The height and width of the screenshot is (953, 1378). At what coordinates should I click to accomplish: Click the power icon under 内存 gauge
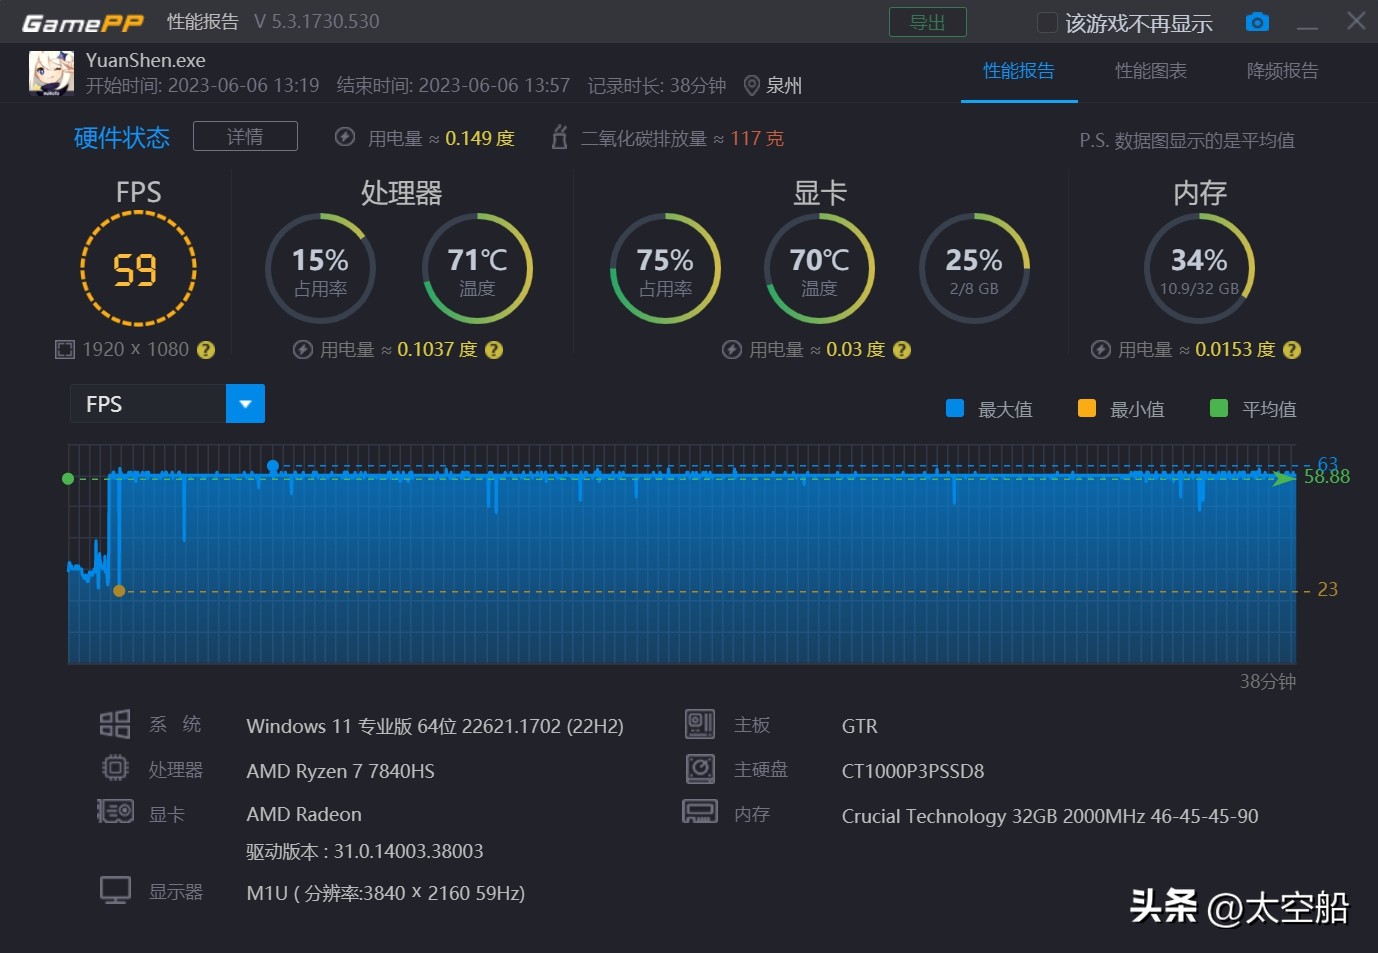click(1101, 349)
